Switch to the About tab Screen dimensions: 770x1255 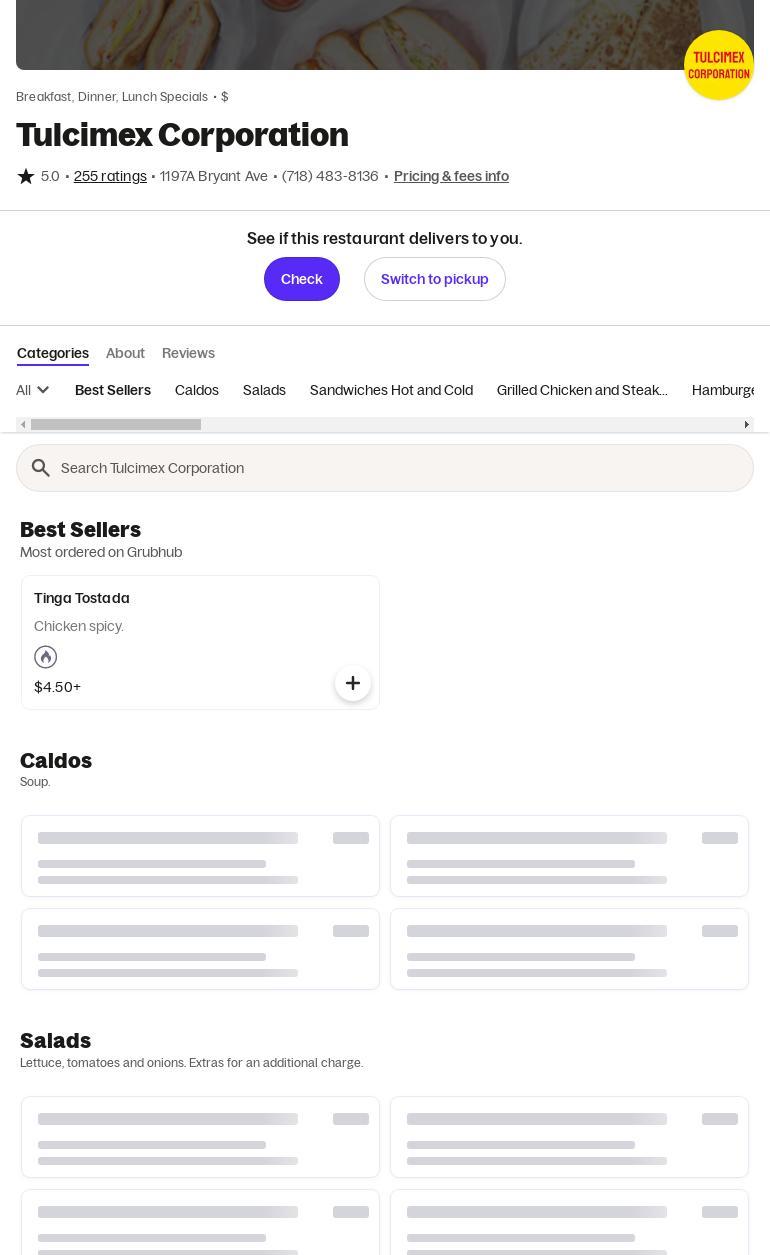[125, 353]
